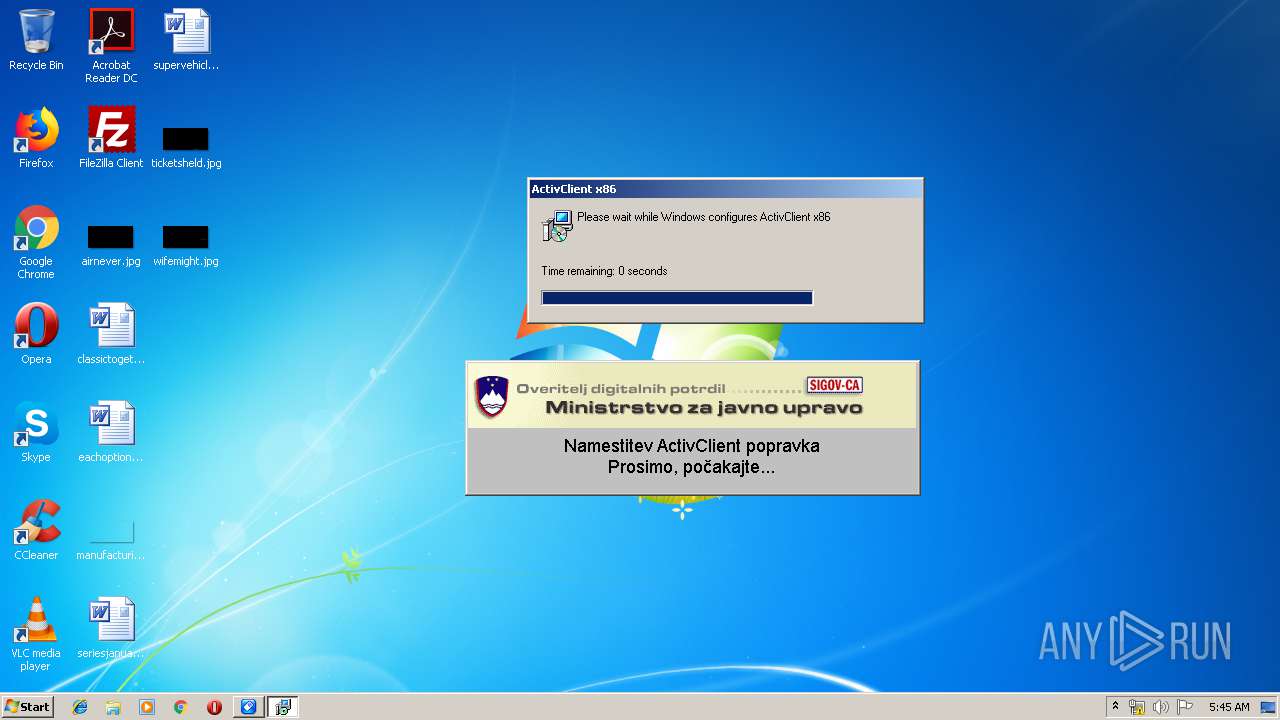The height and width of the screenshot is (720, 1280).
Task: Select manufacturi... desktop file
Action: click(x=111, y=540)
